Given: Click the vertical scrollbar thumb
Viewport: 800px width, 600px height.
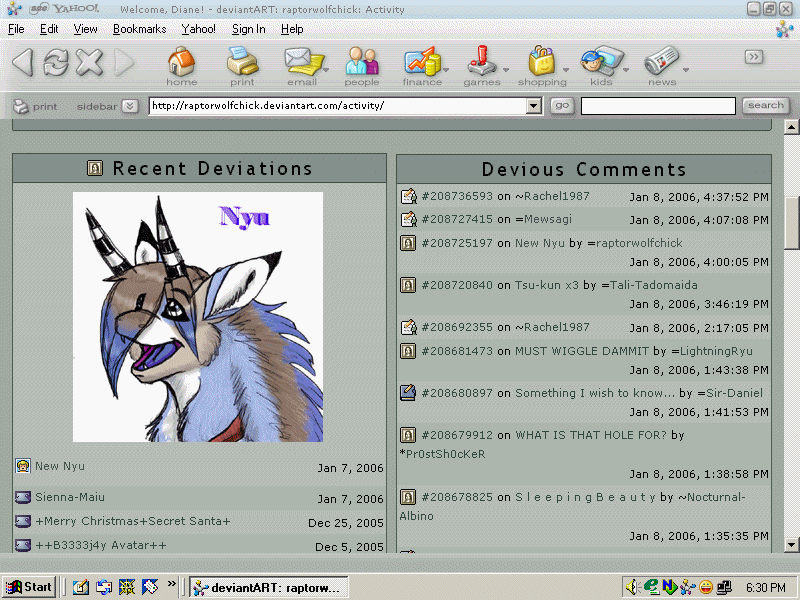Looking at the screenshot, I should coord(792,222).
